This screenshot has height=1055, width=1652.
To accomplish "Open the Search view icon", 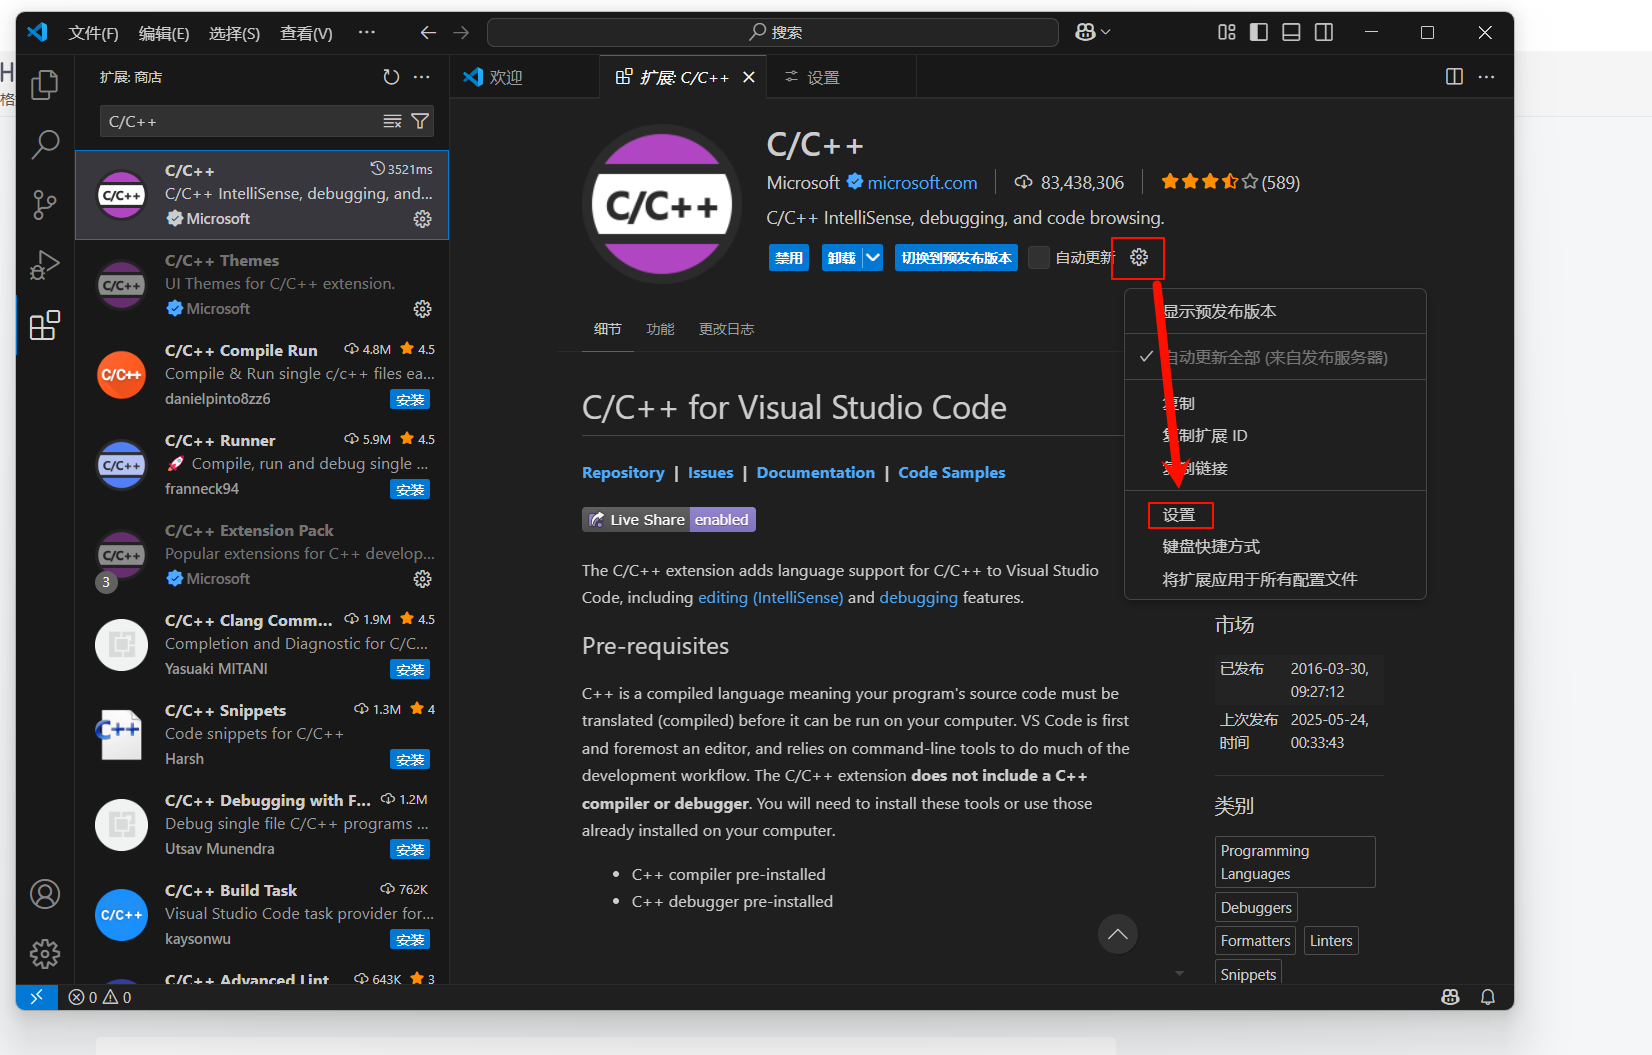I will (x=45, y=145).
